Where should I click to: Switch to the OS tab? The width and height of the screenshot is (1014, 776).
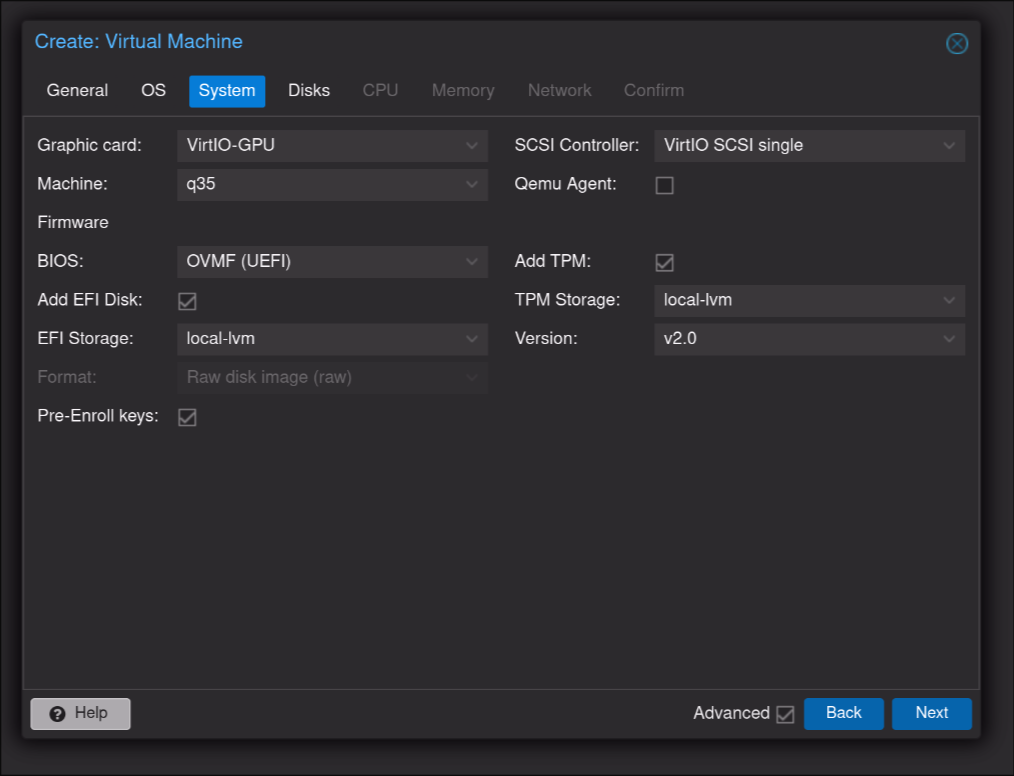point(153,90)
